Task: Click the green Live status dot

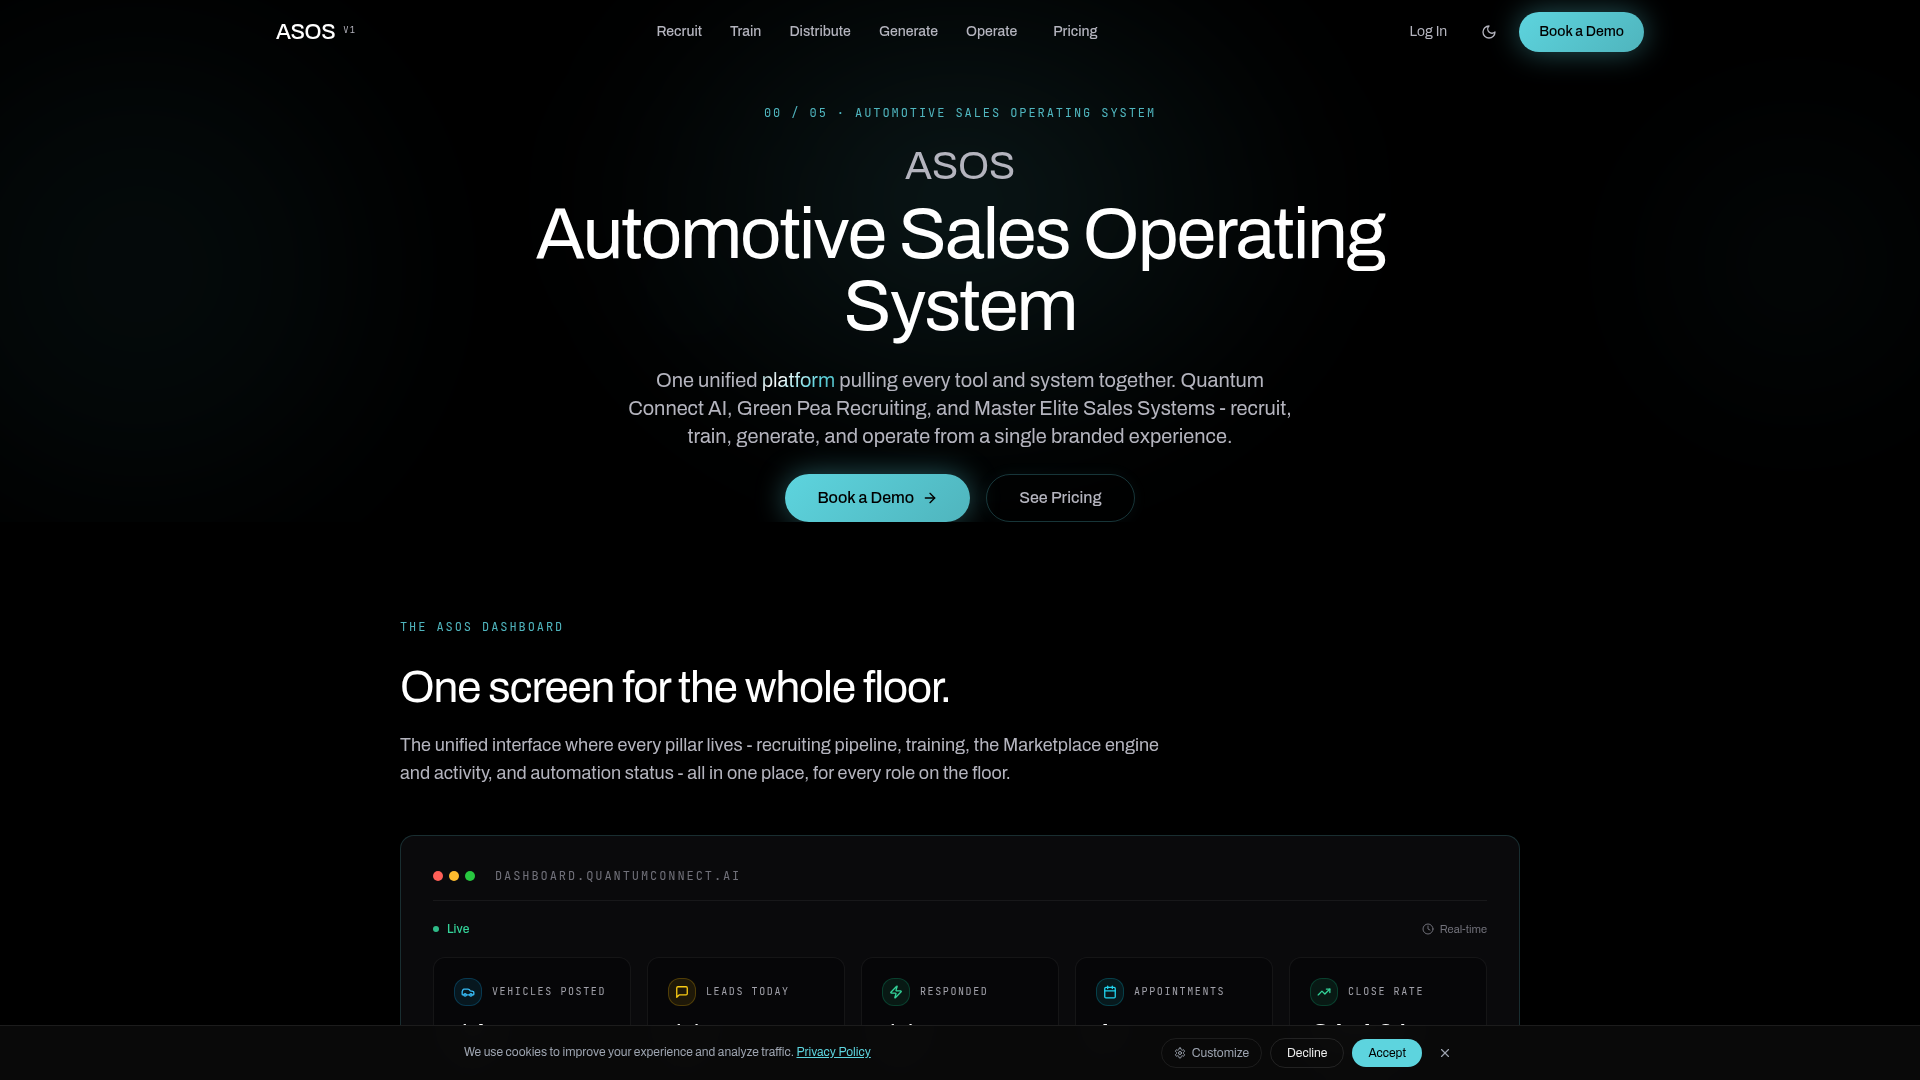Action: coord(436,929)
